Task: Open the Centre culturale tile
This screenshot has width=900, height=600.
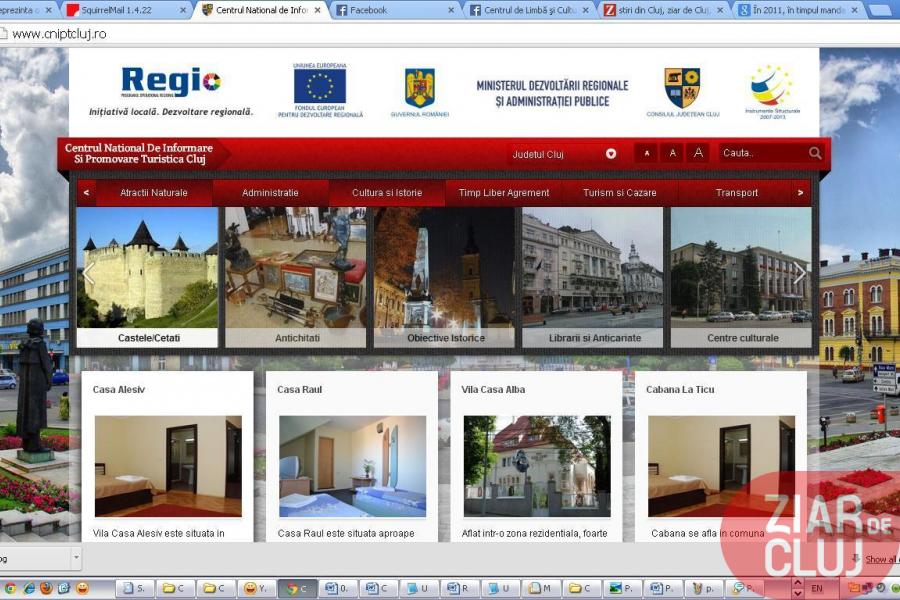Action: tap(742, 277)
